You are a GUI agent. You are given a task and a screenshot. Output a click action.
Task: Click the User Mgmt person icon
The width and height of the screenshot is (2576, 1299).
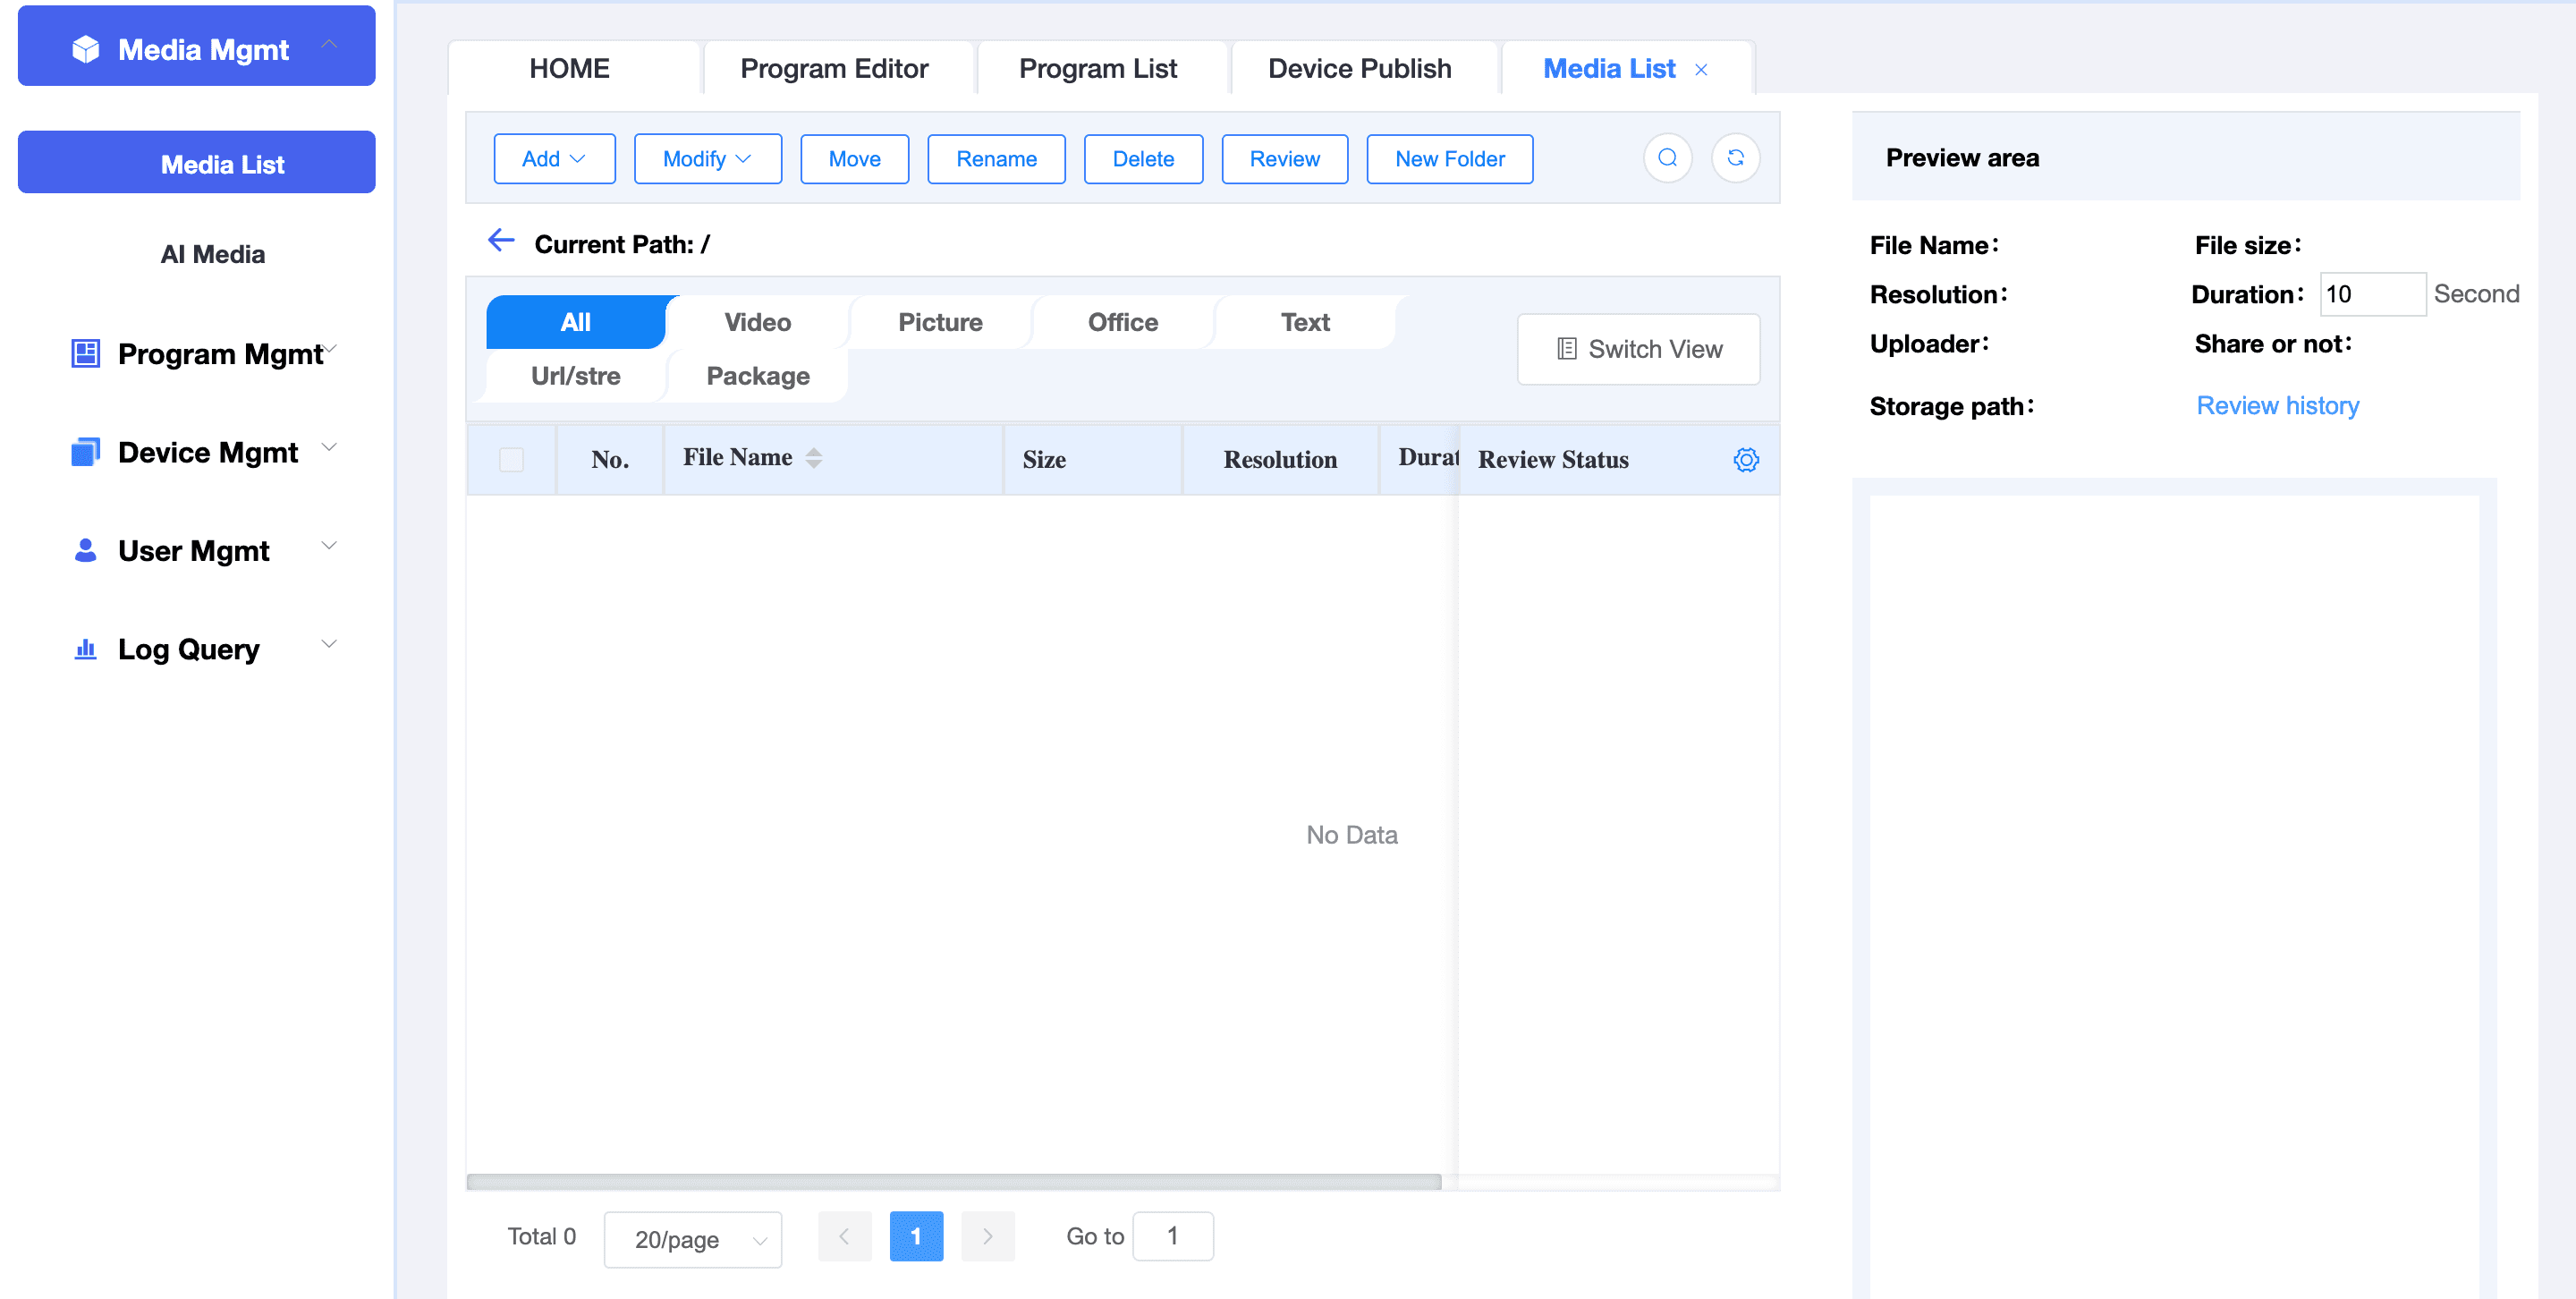[86, 550]
